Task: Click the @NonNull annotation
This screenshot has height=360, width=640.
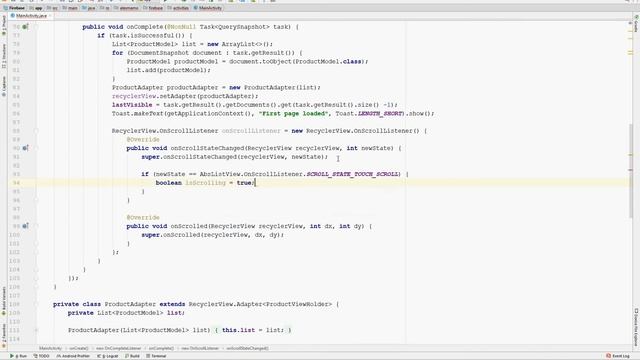Action: point(181,27)
